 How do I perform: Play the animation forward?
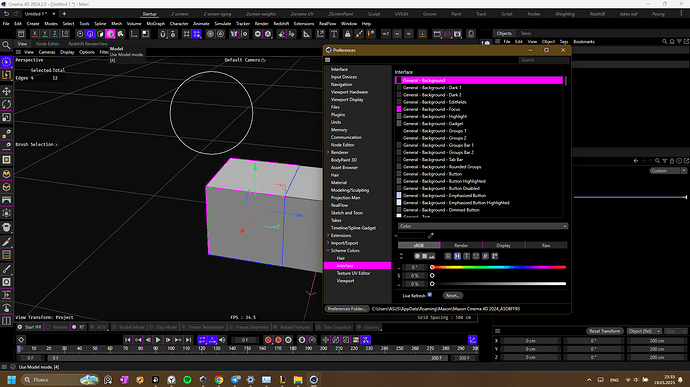tap(158, 340)
